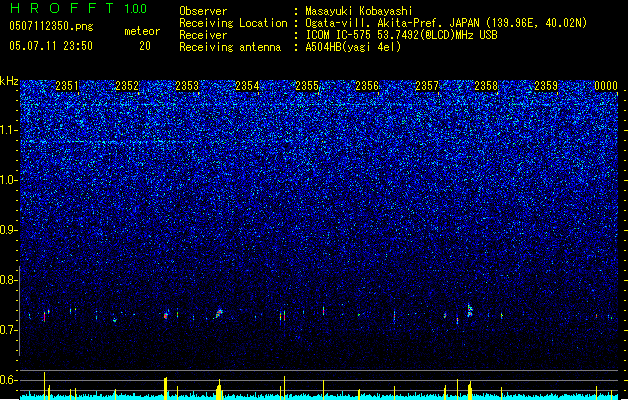The image size is (629, 400).
Task: Click the 2355 time marker
Action: (307, 86)
